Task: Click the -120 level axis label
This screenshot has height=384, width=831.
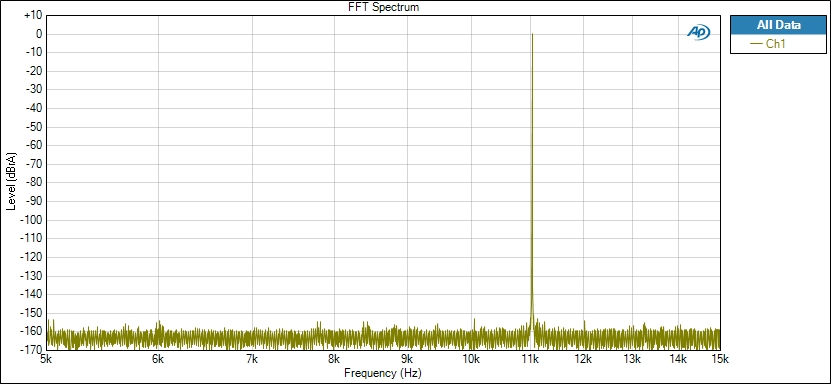Action: (x=31, y=257)
